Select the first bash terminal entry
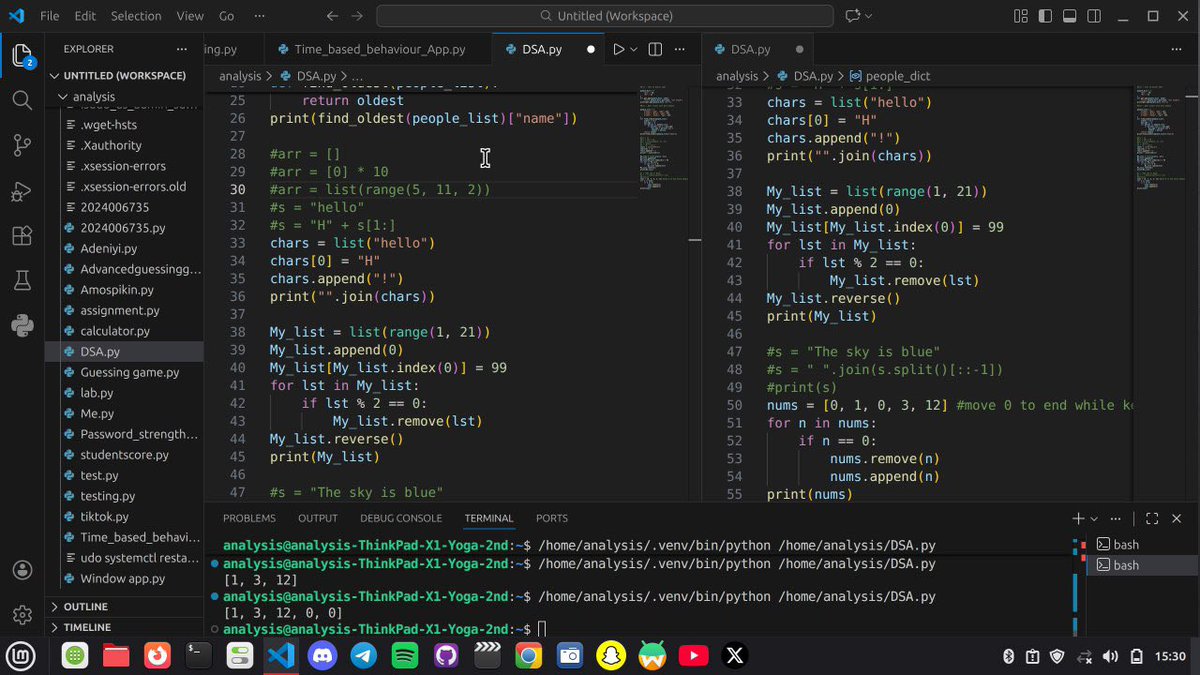Screen dimensions: 1200x675 (1139, 545)
